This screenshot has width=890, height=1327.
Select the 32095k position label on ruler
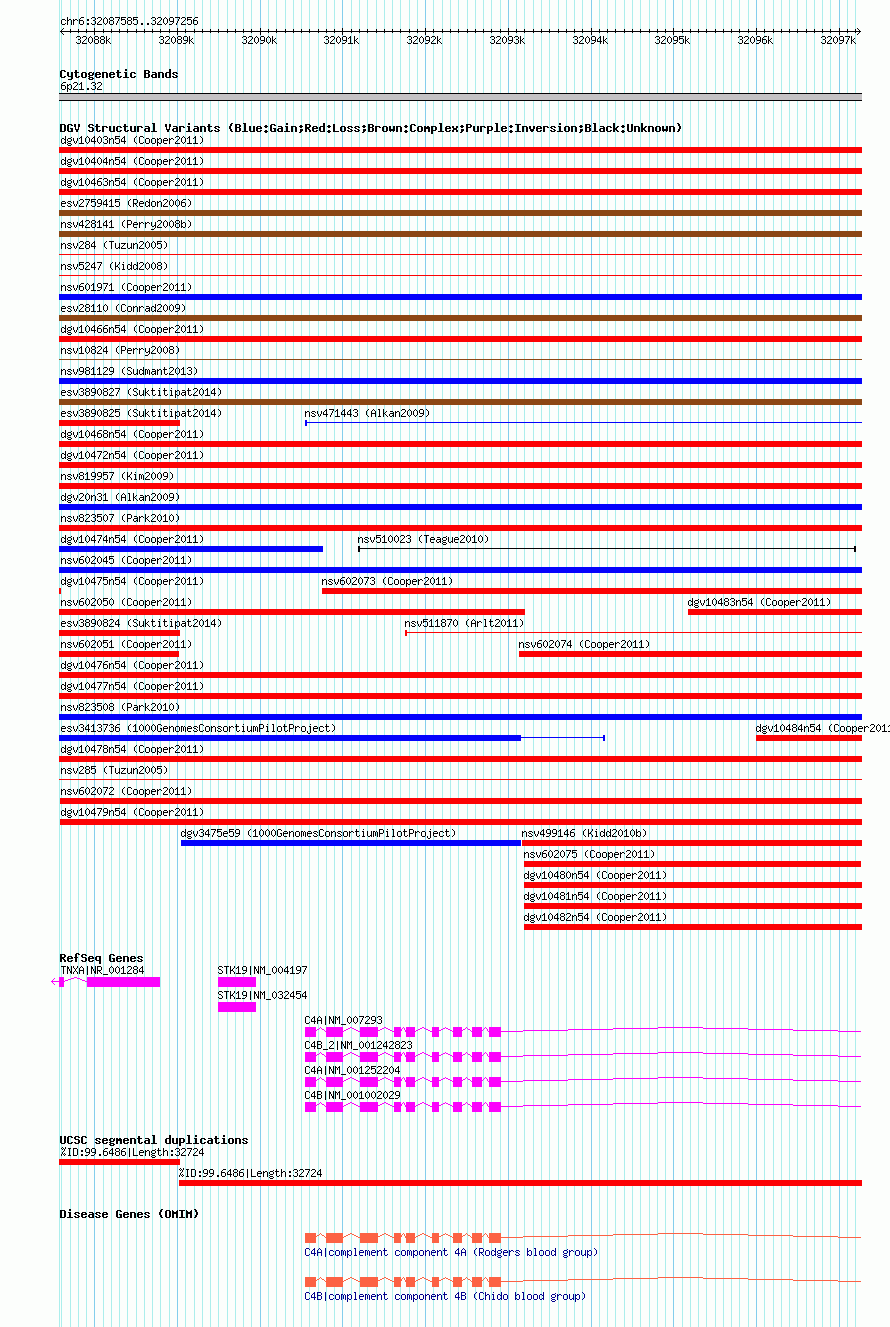click(x=672, y=40)
